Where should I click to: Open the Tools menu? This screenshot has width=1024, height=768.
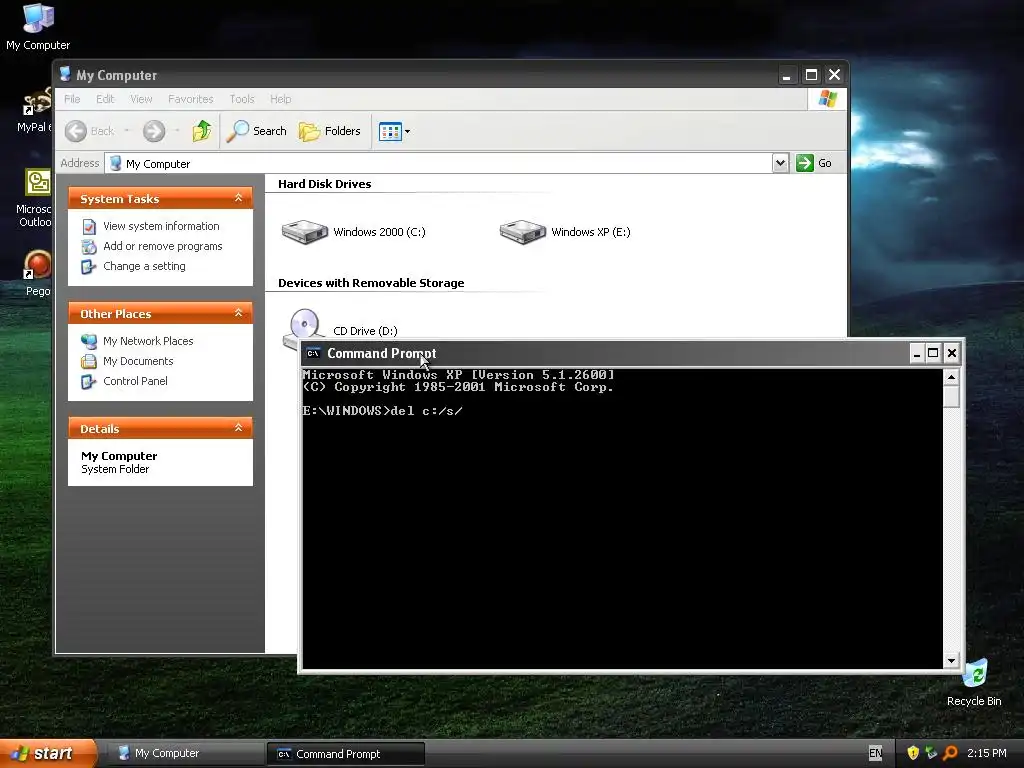pos(242,99)
